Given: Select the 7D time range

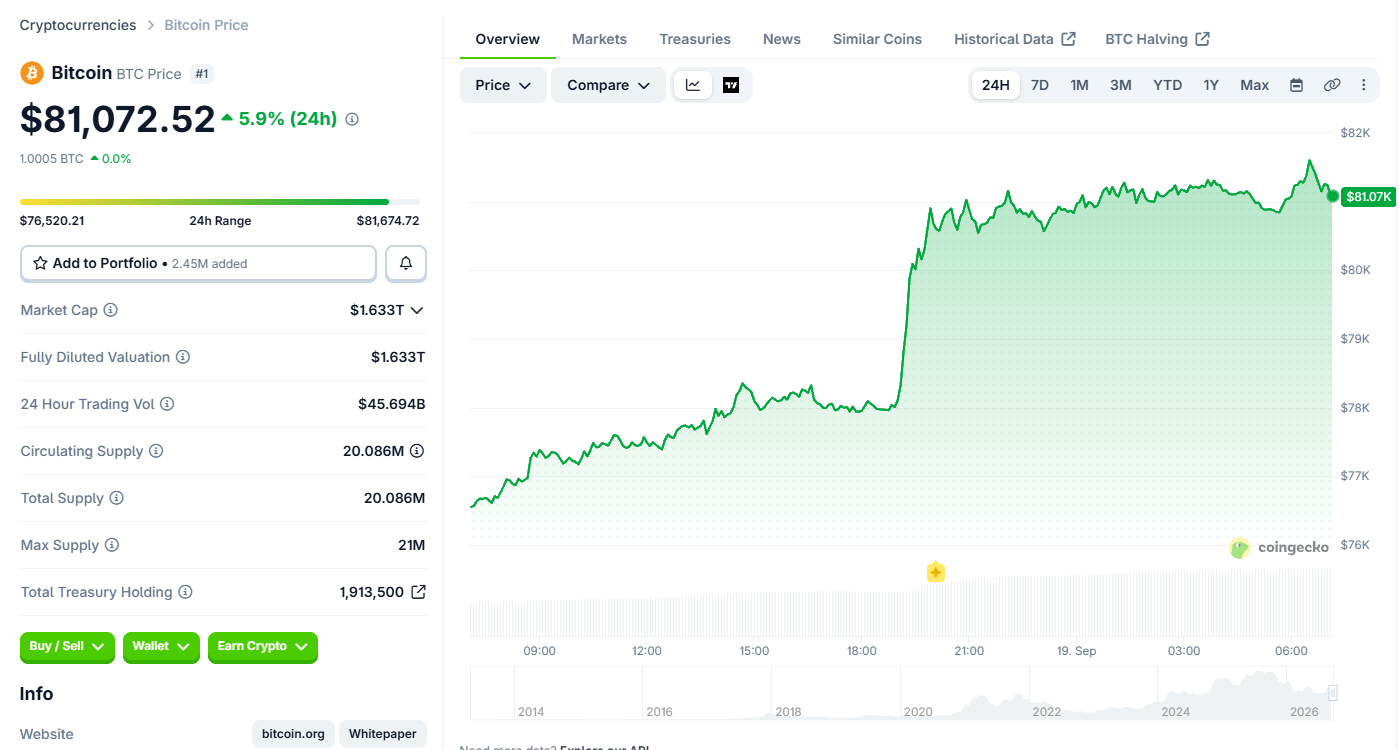Looking at the screenshot, I should click(1040, 85).
